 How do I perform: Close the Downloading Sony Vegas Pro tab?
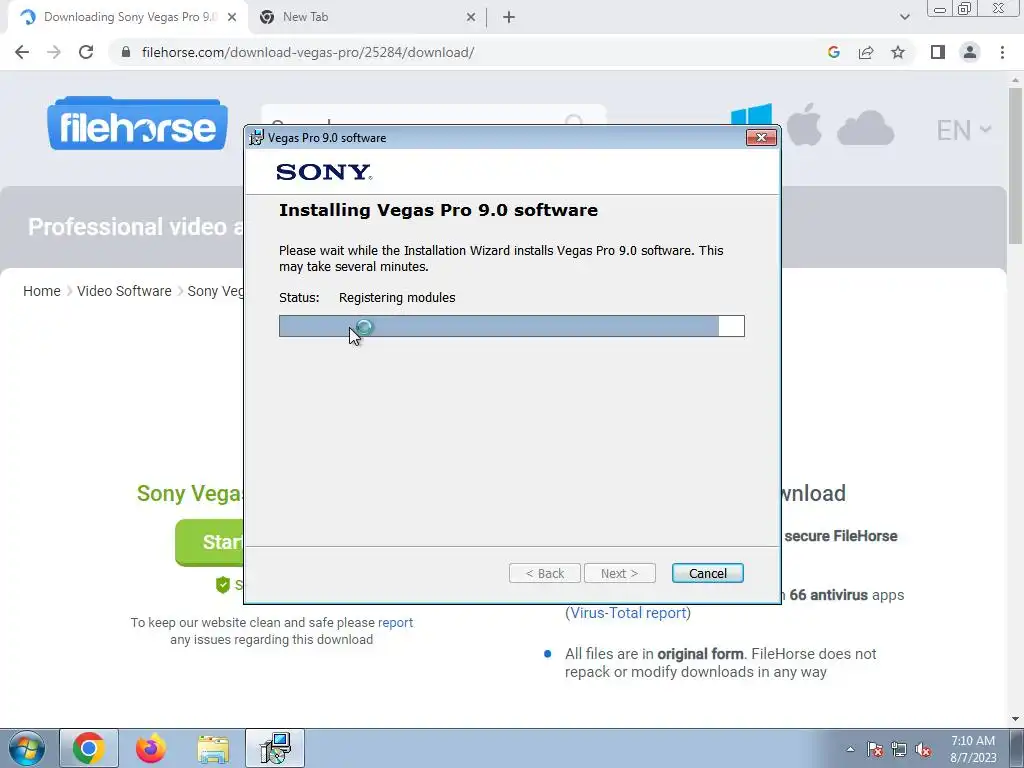point(232,18)
